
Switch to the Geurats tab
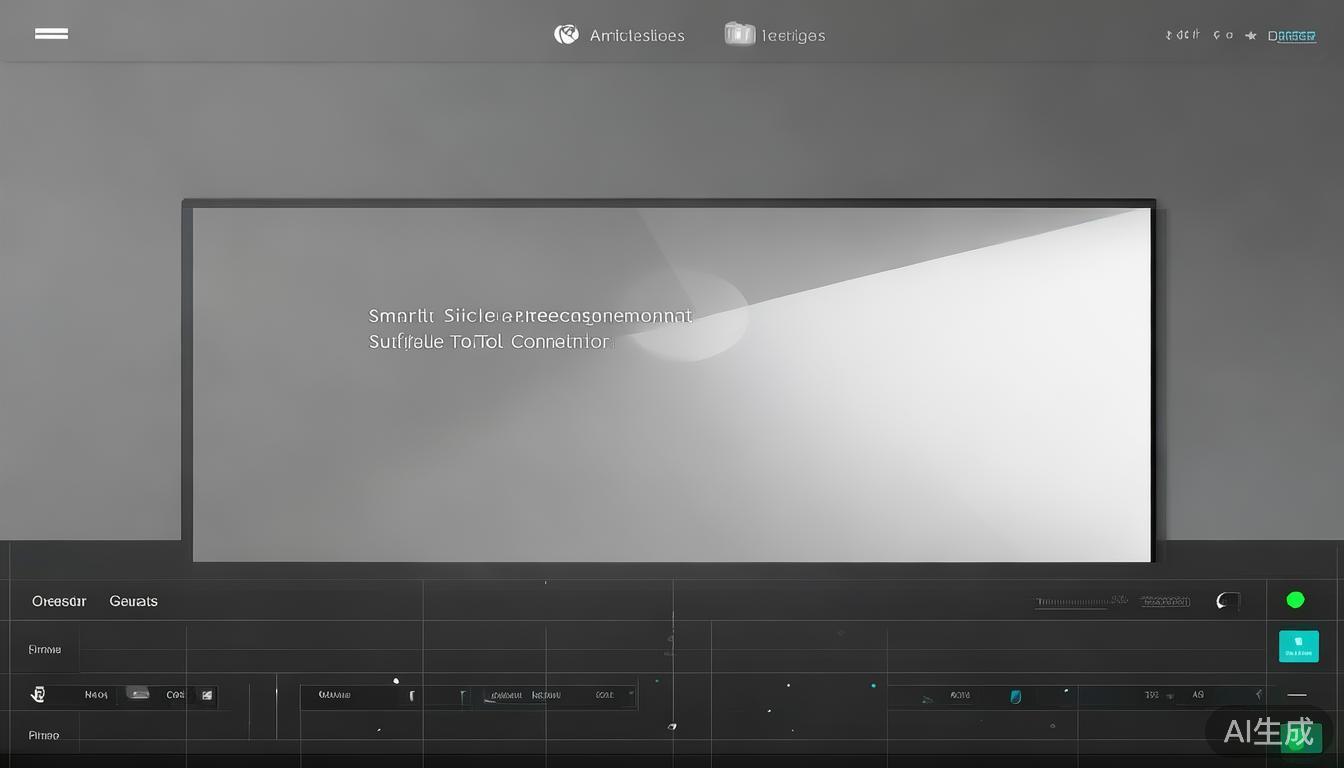click(133, 601)
